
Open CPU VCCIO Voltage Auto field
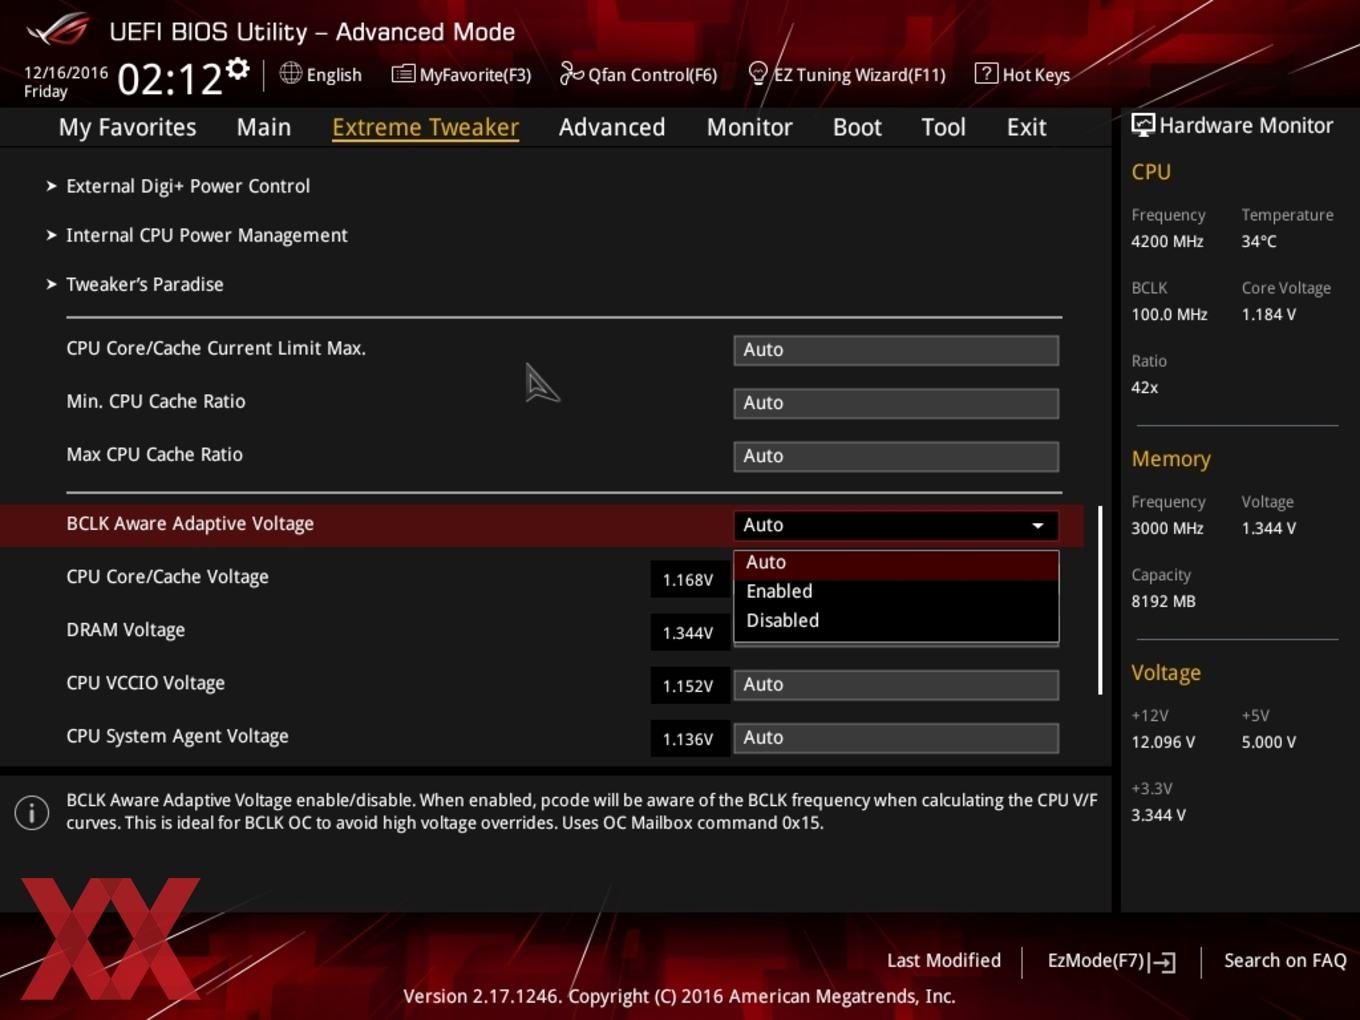click(896, 685)
